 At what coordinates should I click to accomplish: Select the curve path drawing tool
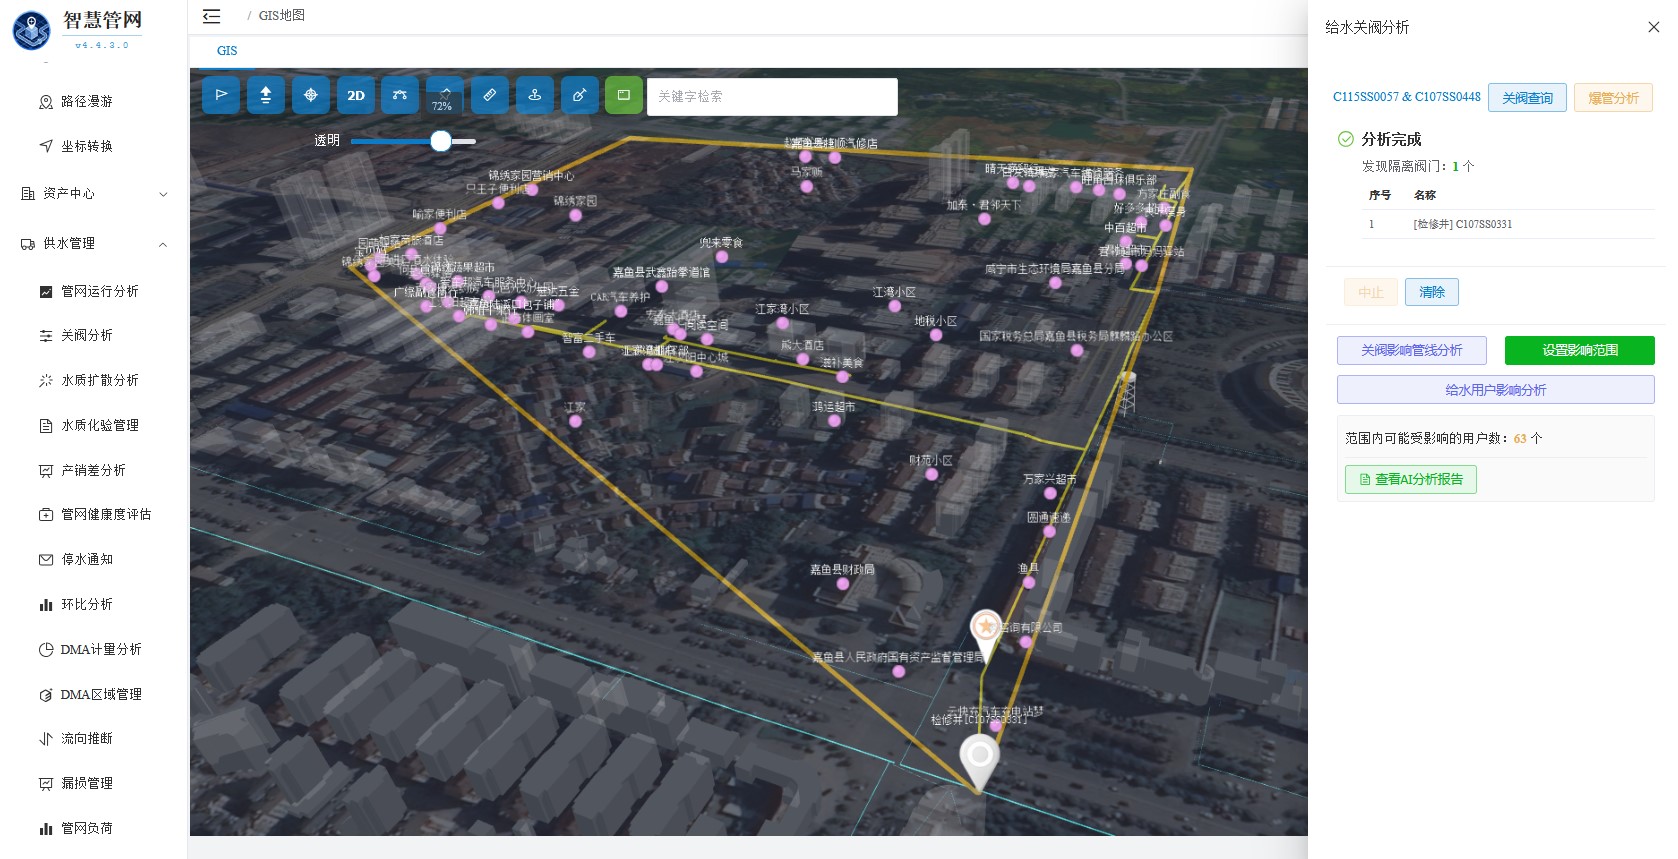pos(400,95)
